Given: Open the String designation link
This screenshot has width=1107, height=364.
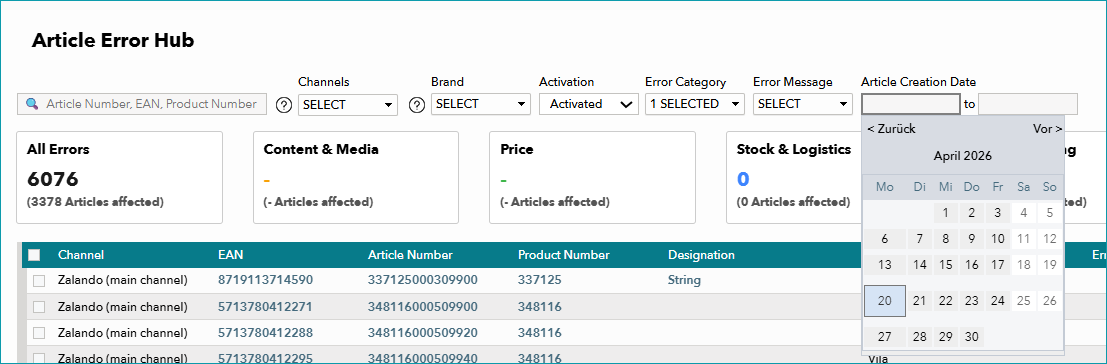Looking at the screenshot, I should (684, 280).
